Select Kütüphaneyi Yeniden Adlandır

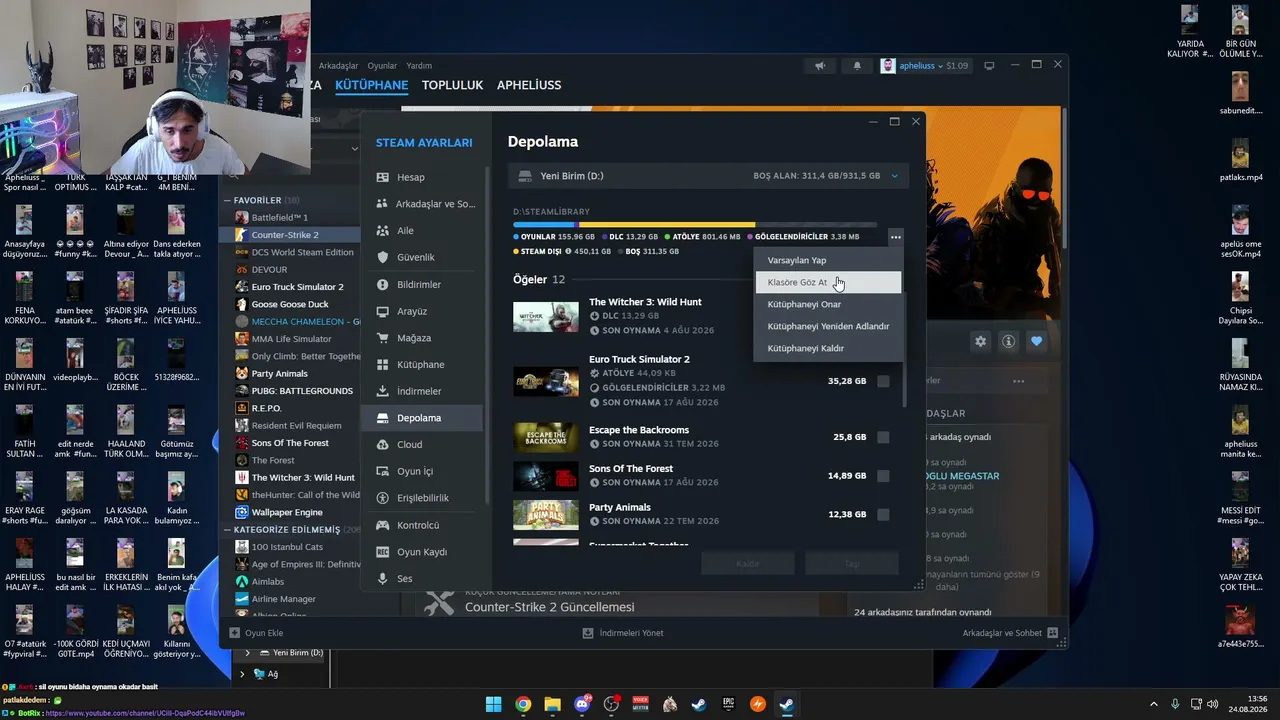[828, 326]
